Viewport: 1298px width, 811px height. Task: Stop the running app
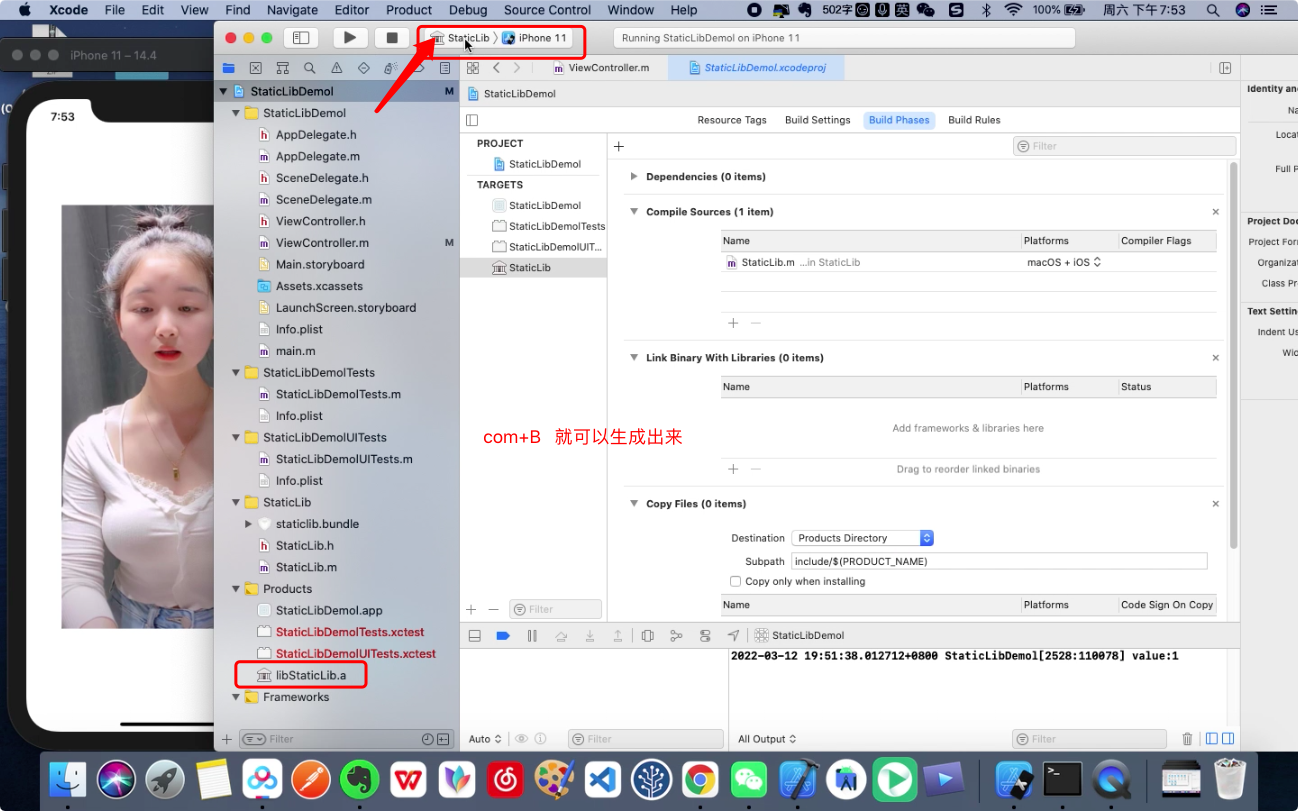click(392, 38)
